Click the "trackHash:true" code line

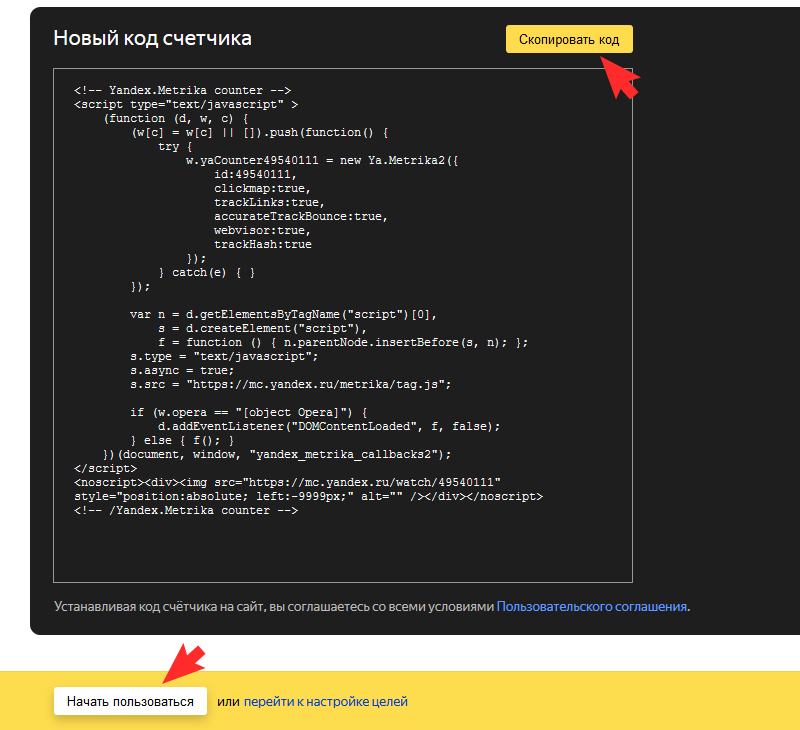263,244
